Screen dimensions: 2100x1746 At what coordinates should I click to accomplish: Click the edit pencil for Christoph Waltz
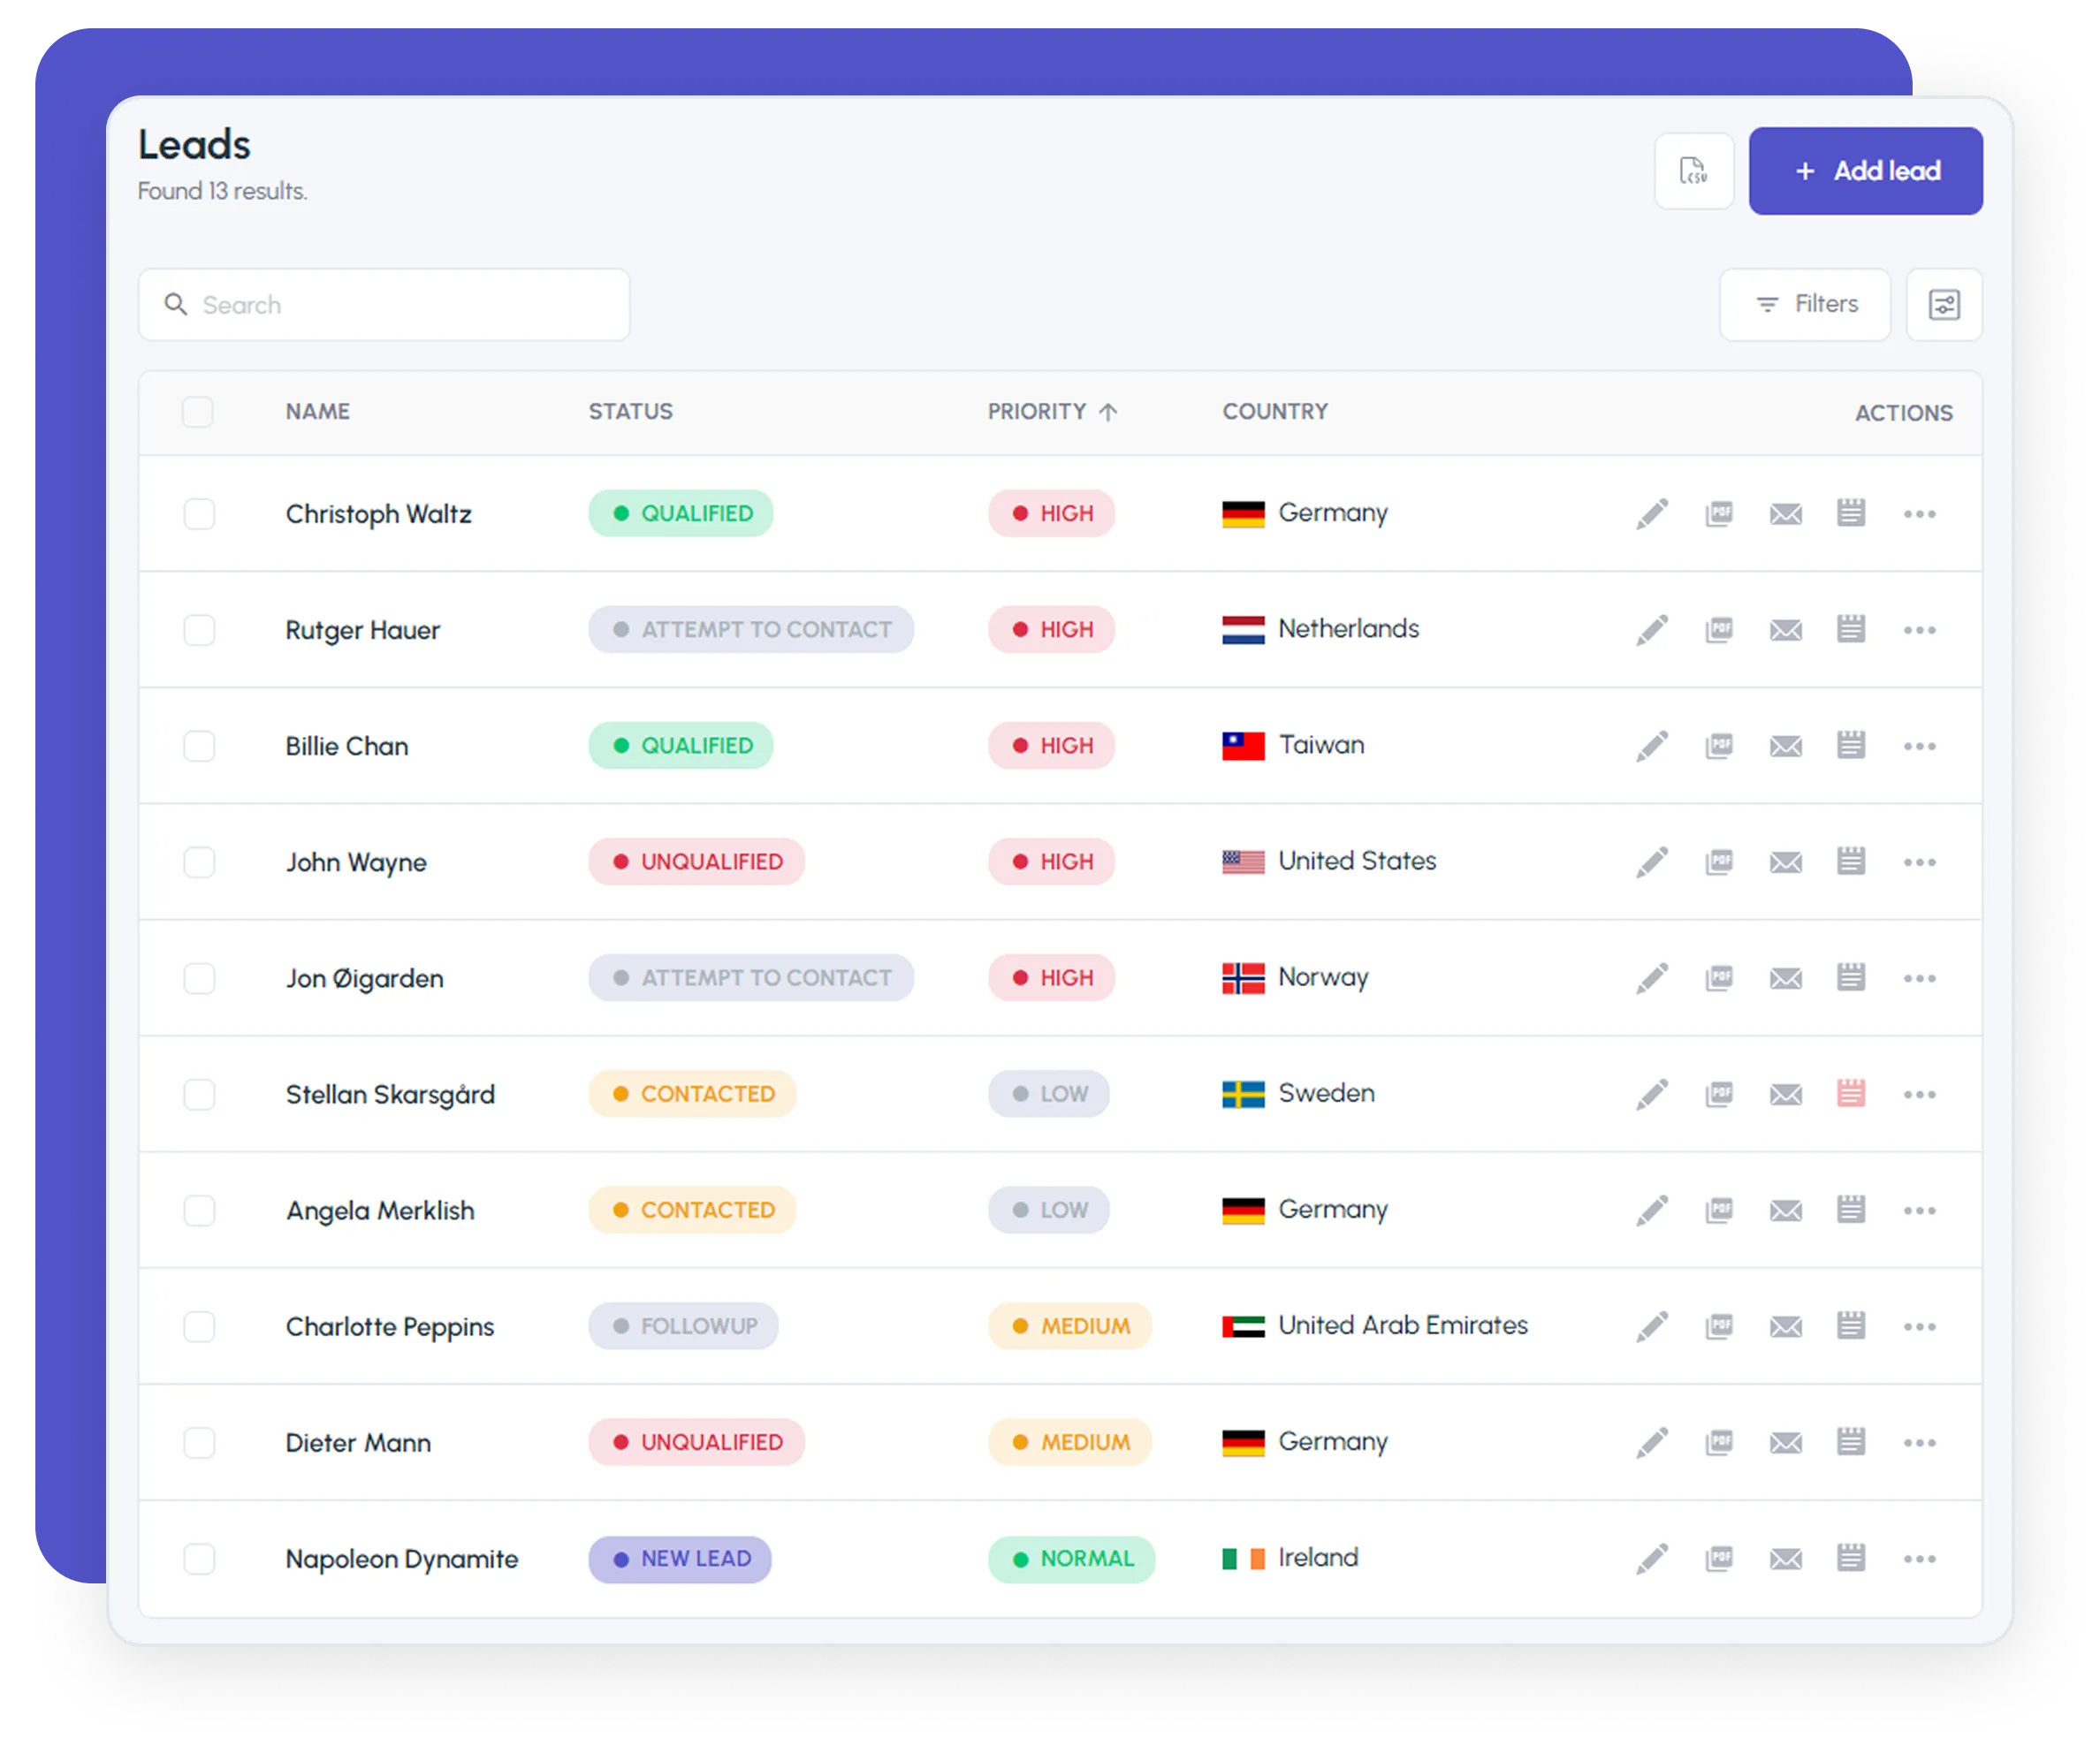click(x=1652, y=514)
